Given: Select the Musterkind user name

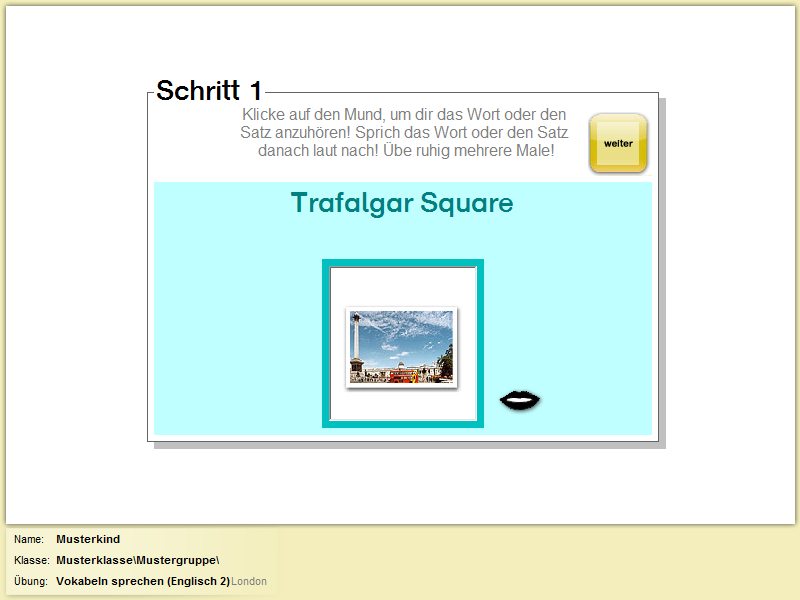Looking at the screenshot, I should (x=88, y=540).
